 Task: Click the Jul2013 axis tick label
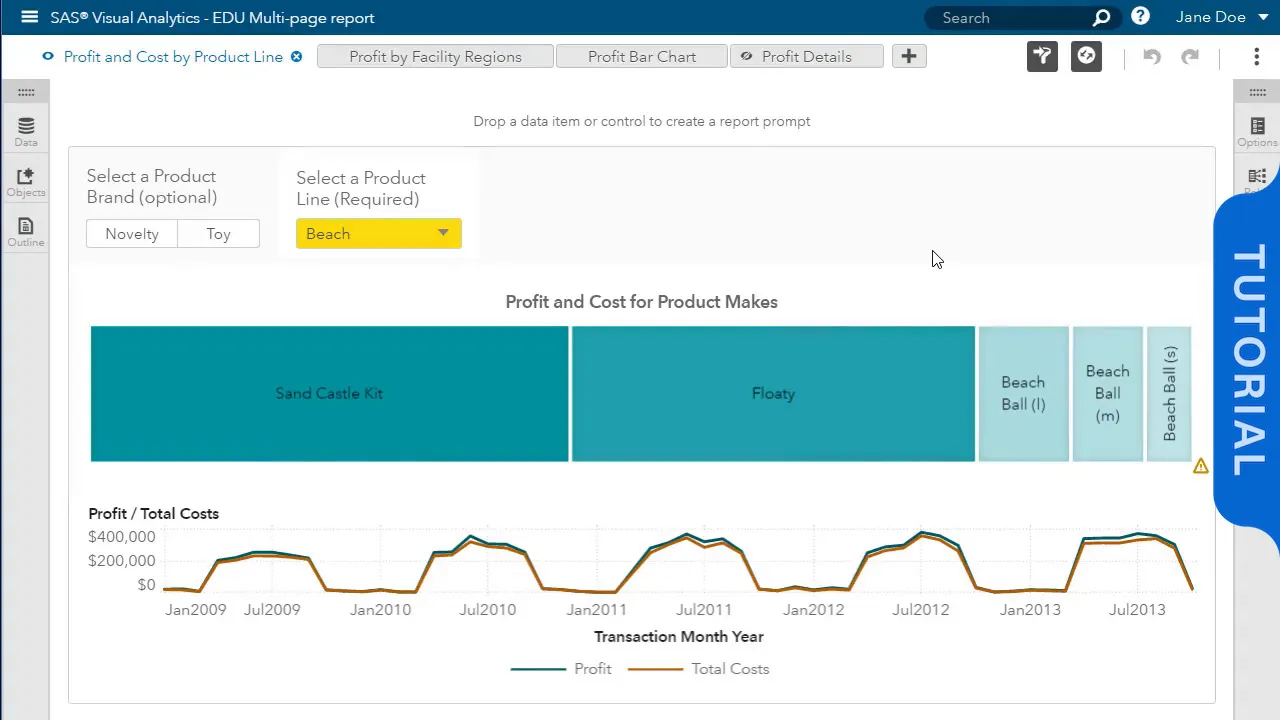click(x=1137, y=610)
